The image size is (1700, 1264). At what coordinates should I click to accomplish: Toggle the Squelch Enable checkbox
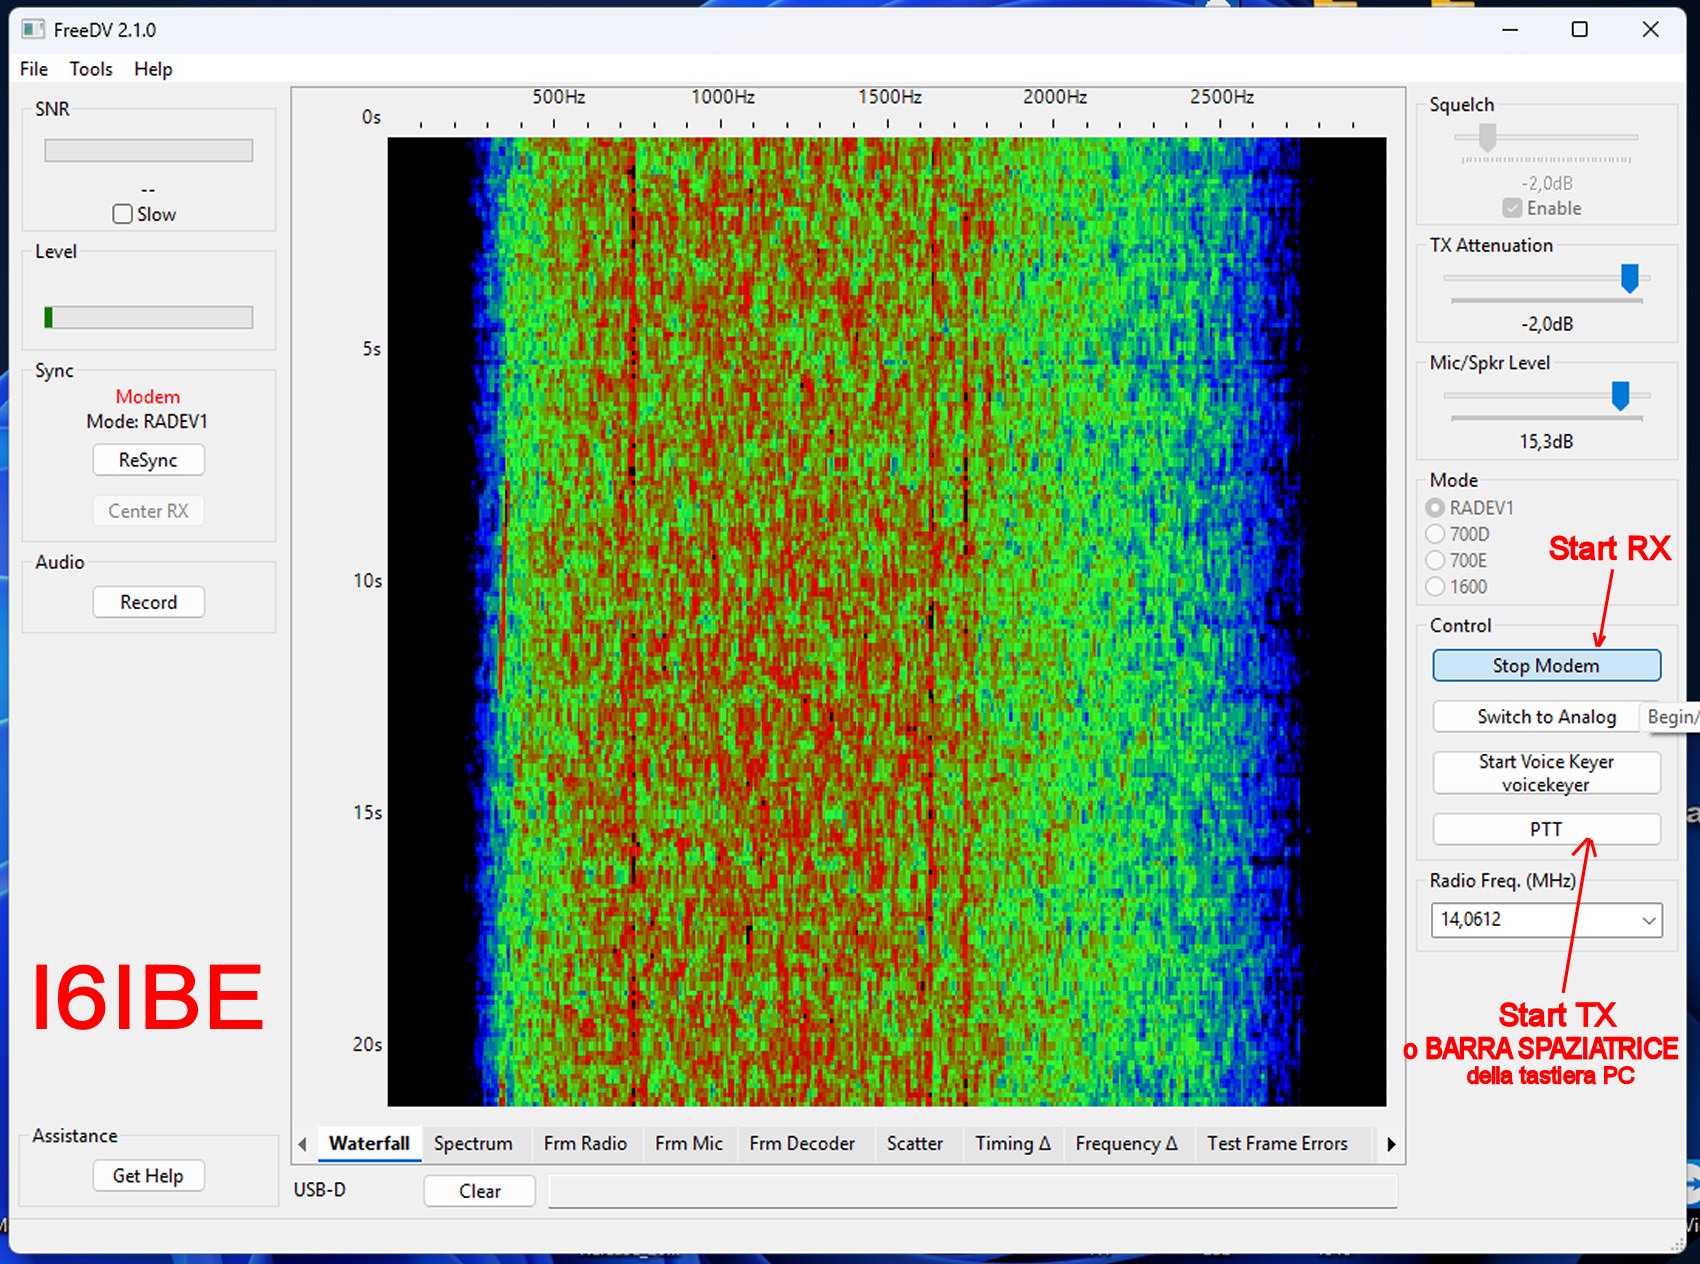(1512, 208)
